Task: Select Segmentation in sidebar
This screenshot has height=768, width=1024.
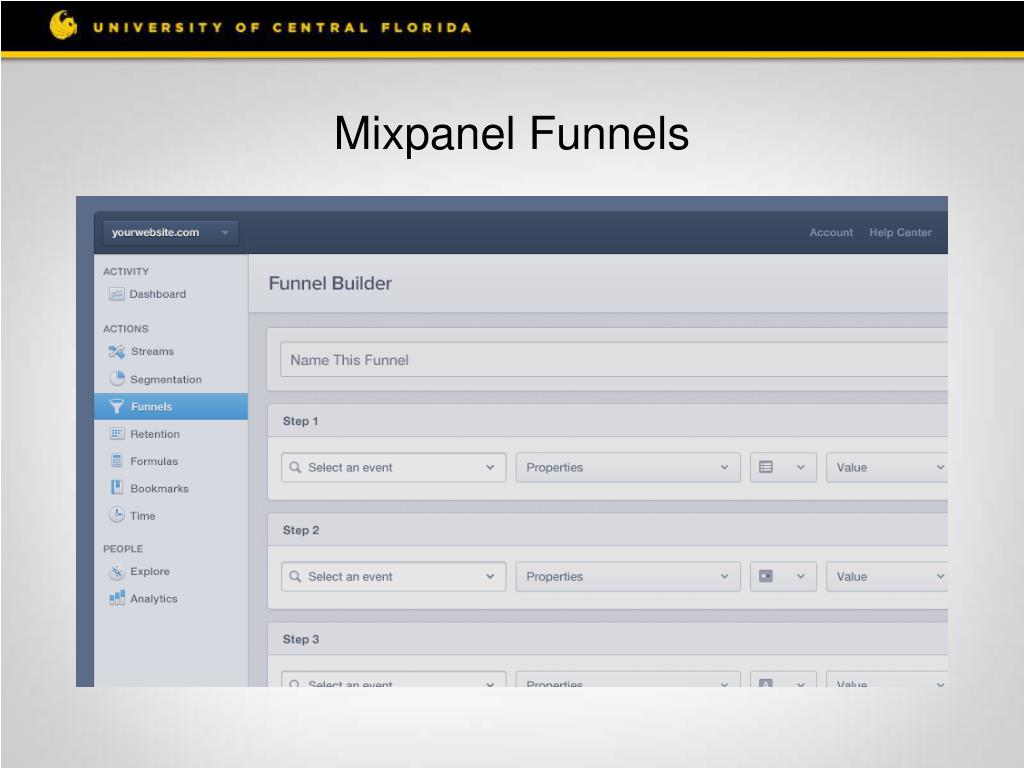Action: (171, 379)
